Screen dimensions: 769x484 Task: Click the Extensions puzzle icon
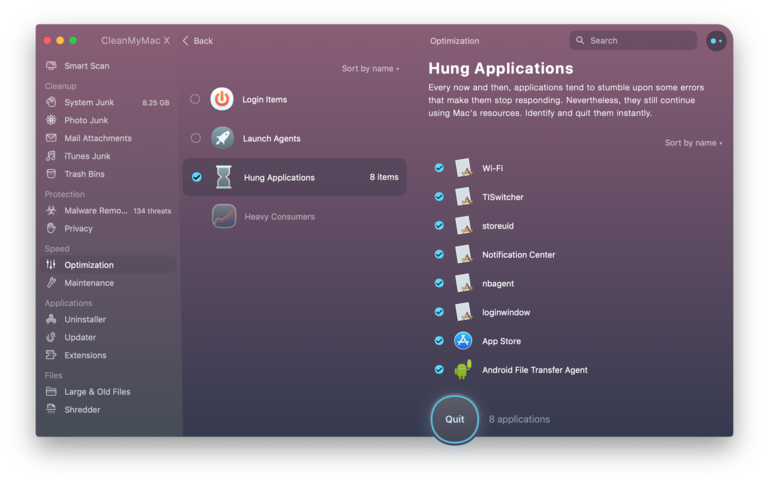click(51, 355)
